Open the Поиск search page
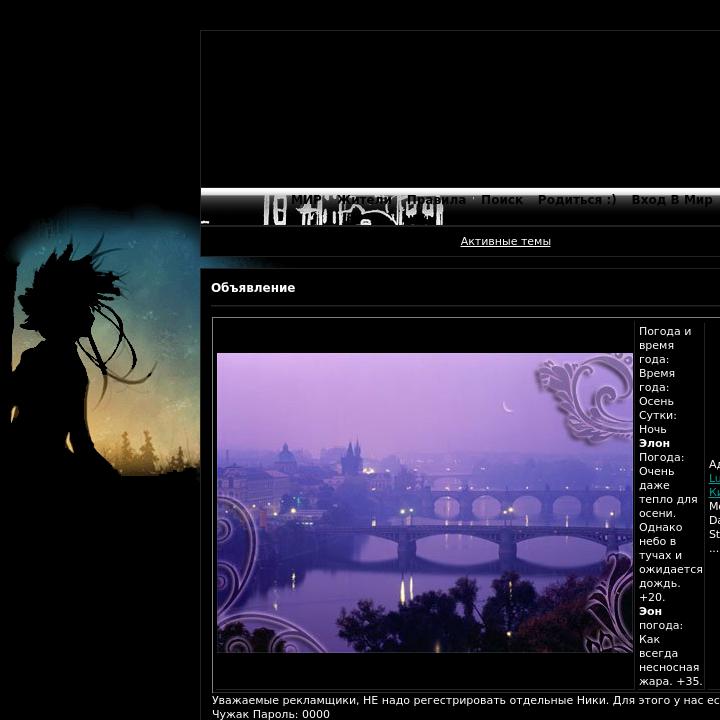This screenshot has width=720, height=720. (502, 200)
